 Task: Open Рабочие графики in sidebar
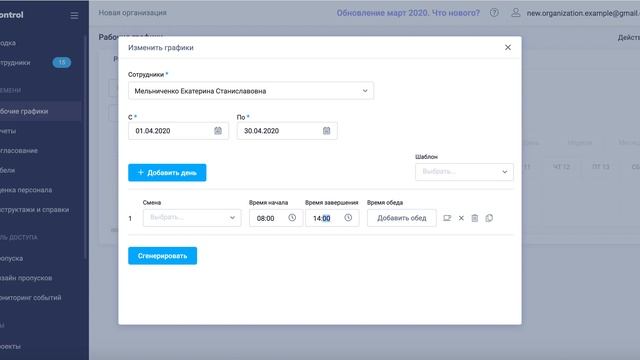coord(24,111)
